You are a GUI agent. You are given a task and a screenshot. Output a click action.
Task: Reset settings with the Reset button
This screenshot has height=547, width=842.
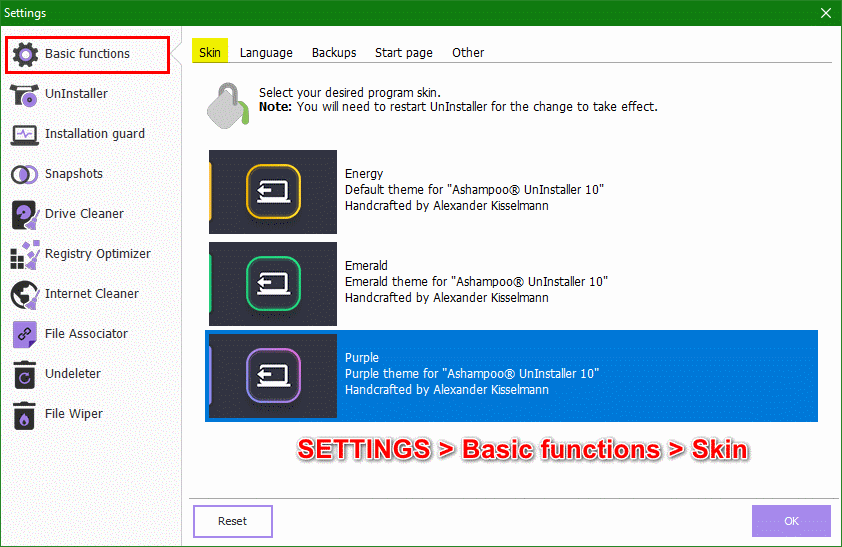[233, 521]
